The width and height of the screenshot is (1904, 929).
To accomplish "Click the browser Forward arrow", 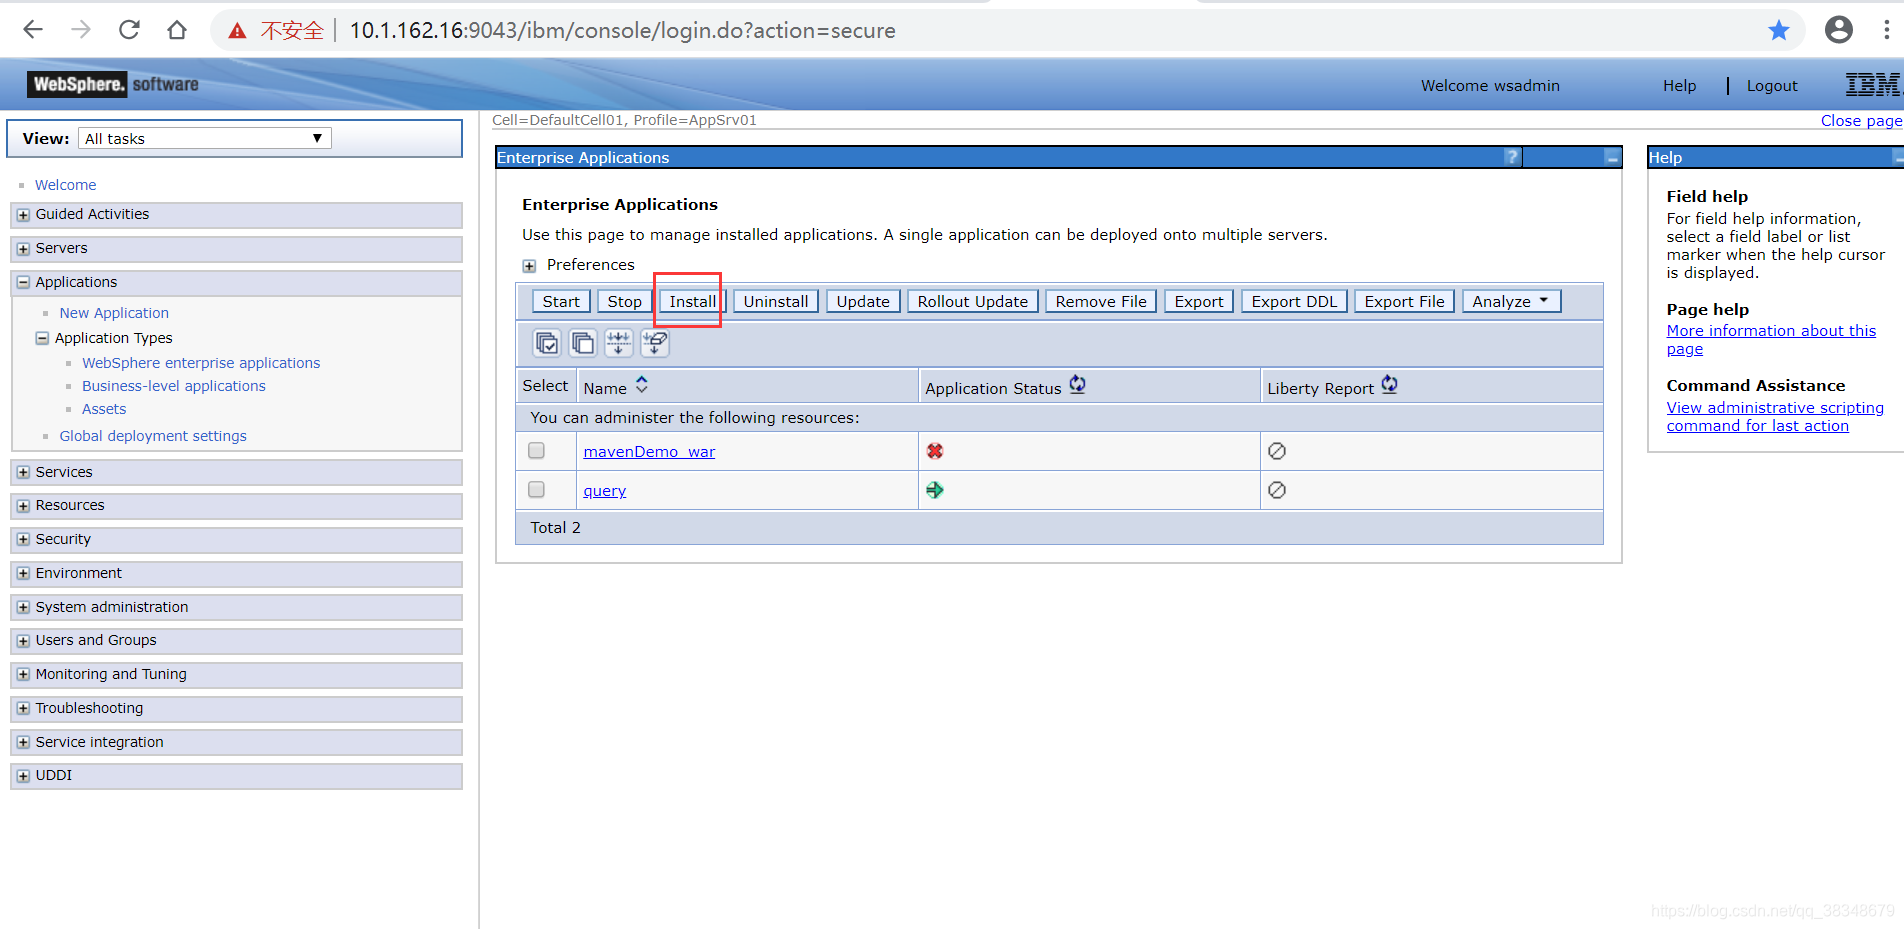I will [81, 30].
